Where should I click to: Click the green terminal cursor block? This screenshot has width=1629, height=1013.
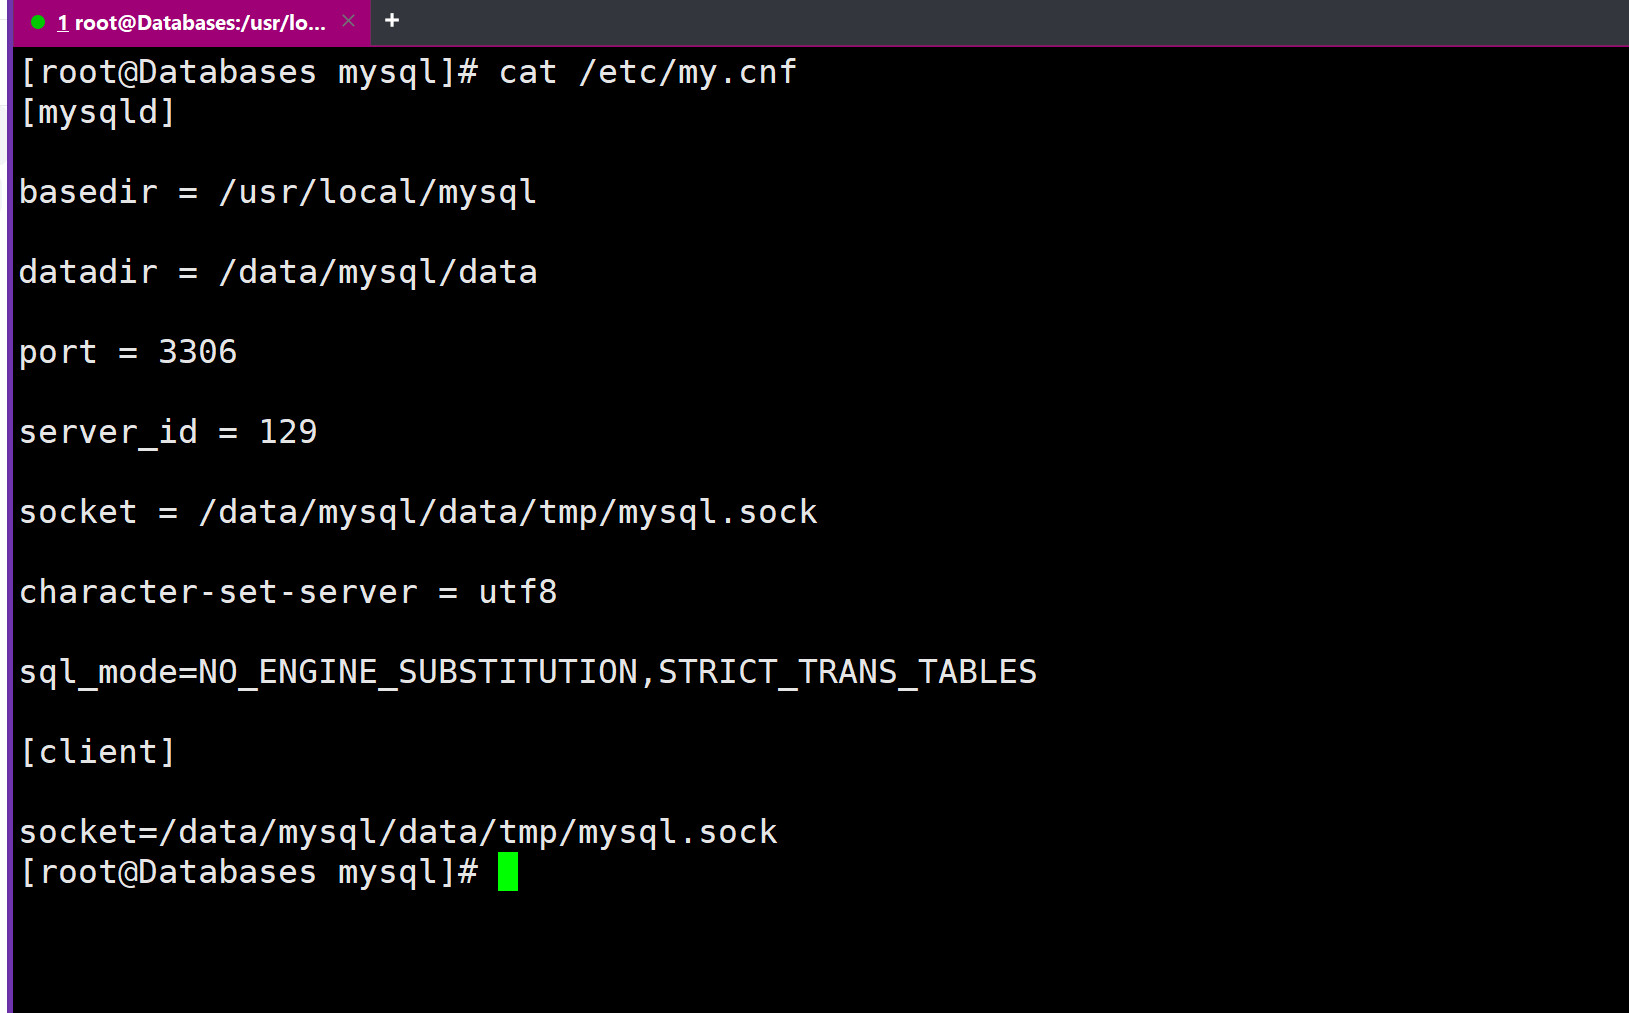click(508, 872)
